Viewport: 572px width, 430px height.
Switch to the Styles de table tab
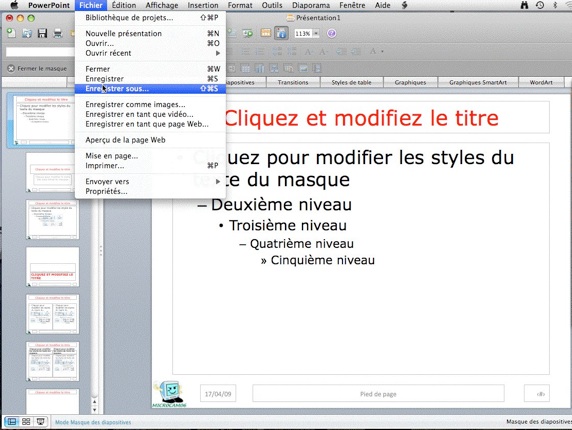[x=352, y=82]
